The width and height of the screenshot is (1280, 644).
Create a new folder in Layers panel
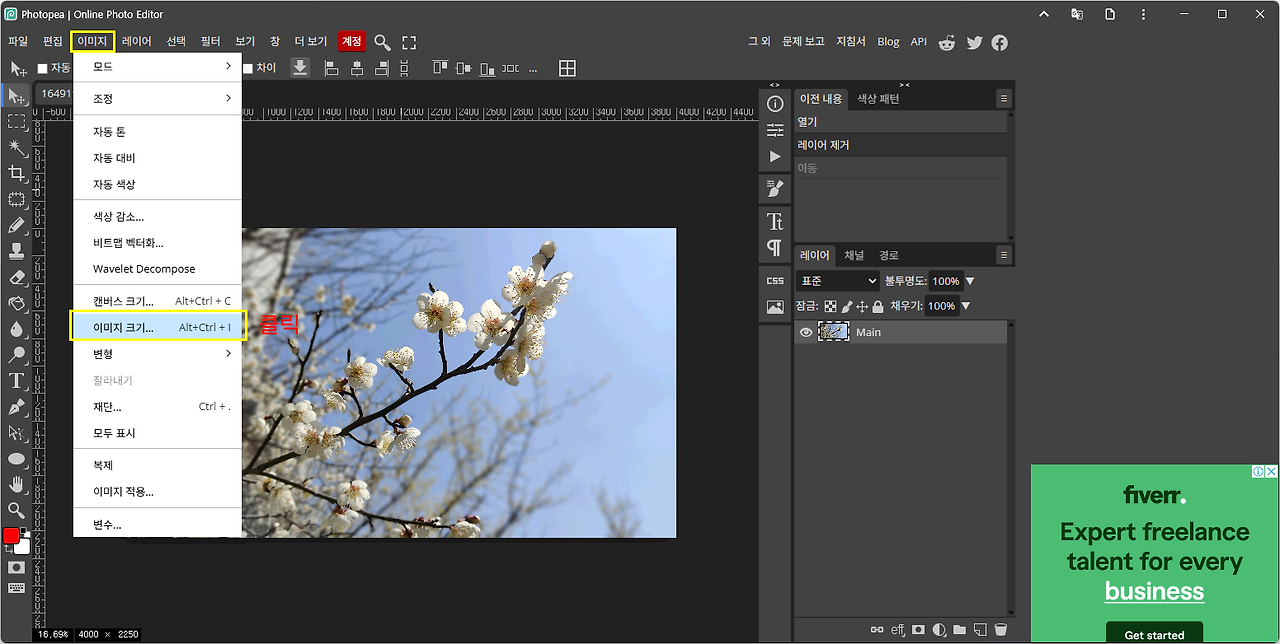click(959, 630)
